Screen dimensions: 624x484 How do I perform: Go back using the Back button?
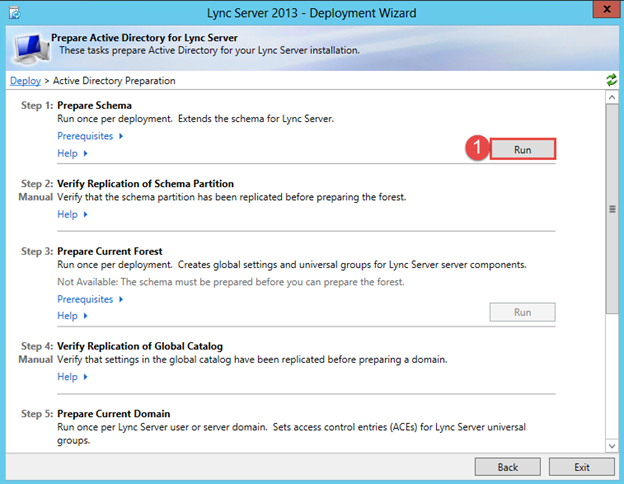coord(508,467)
